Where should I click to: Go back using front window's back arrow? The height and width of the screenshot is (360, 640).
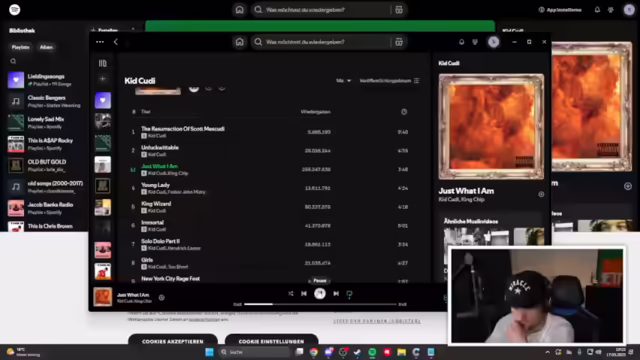tap(116, 42)
